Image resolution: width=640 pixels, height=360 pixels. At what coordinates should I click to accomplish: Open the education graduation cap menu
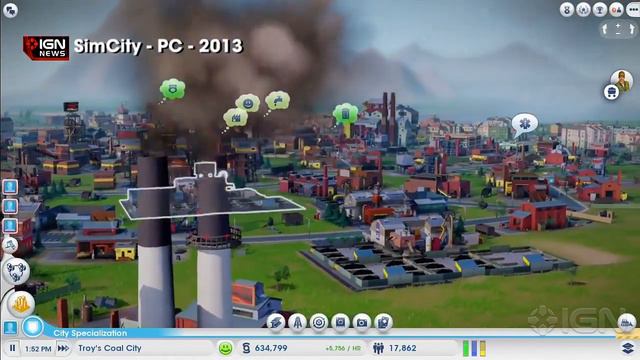(x=276, y=322)
